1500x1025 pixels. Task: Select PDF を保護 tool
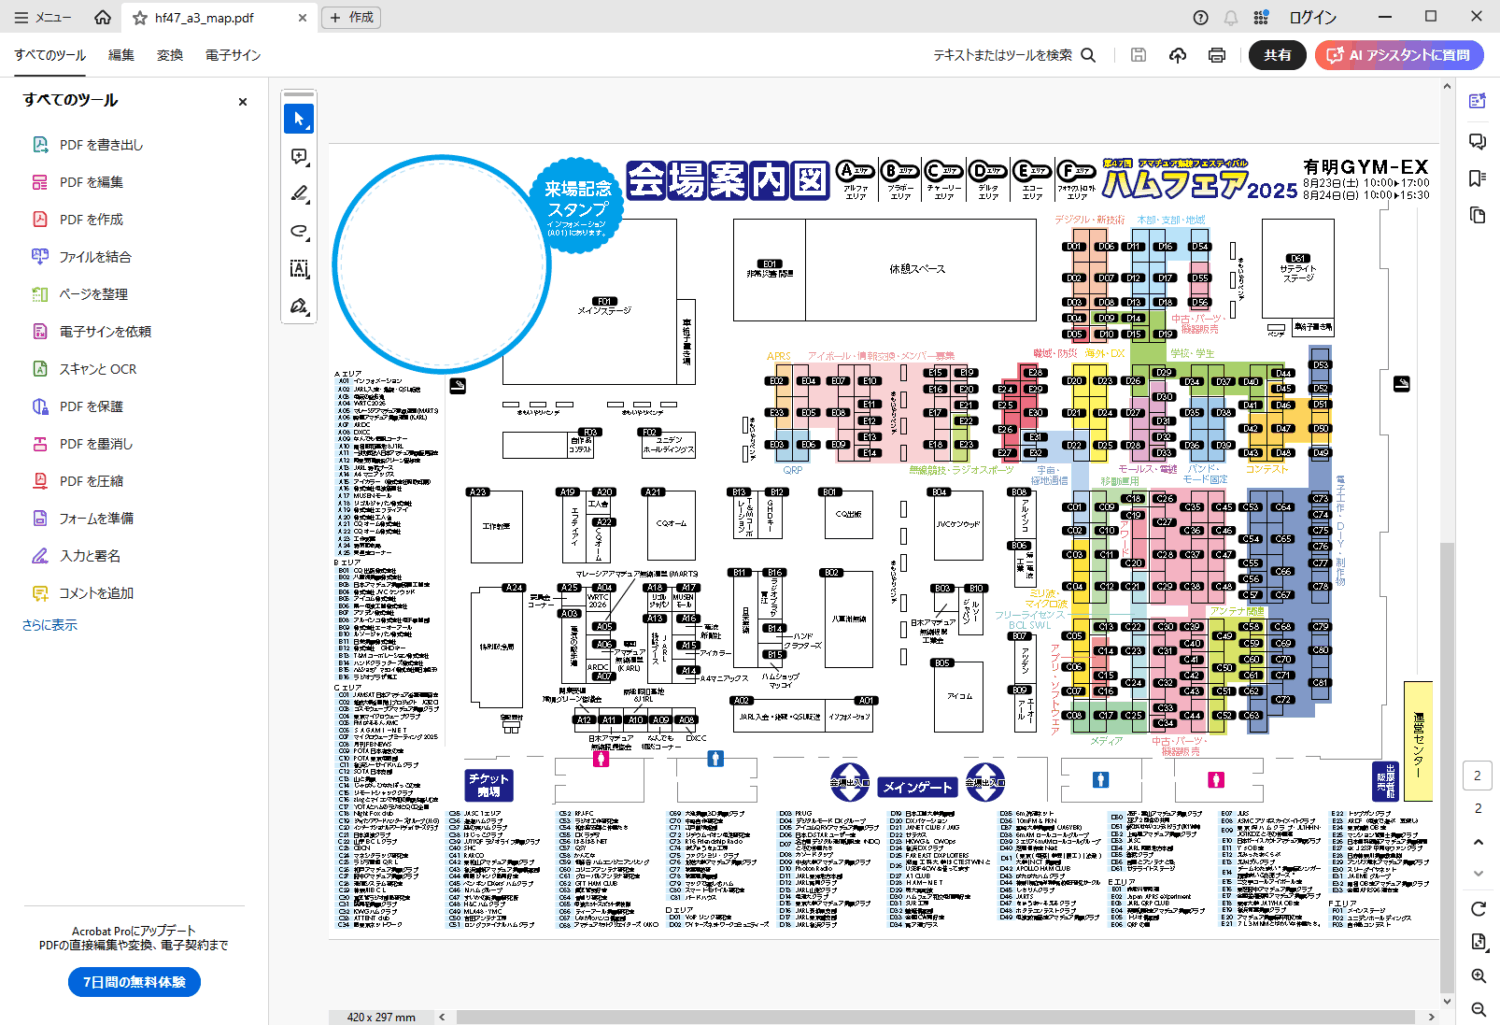[x=91, y=406]
